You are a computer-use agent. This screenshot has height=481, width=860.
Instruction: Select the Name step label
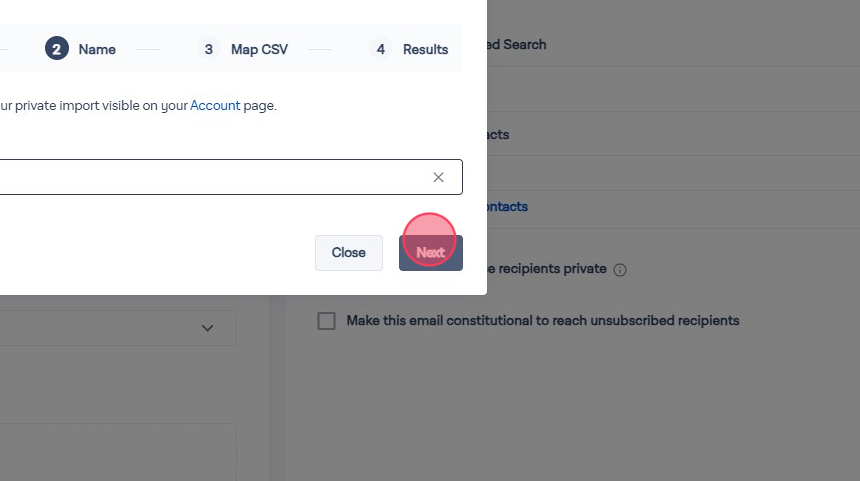[97, 49]
